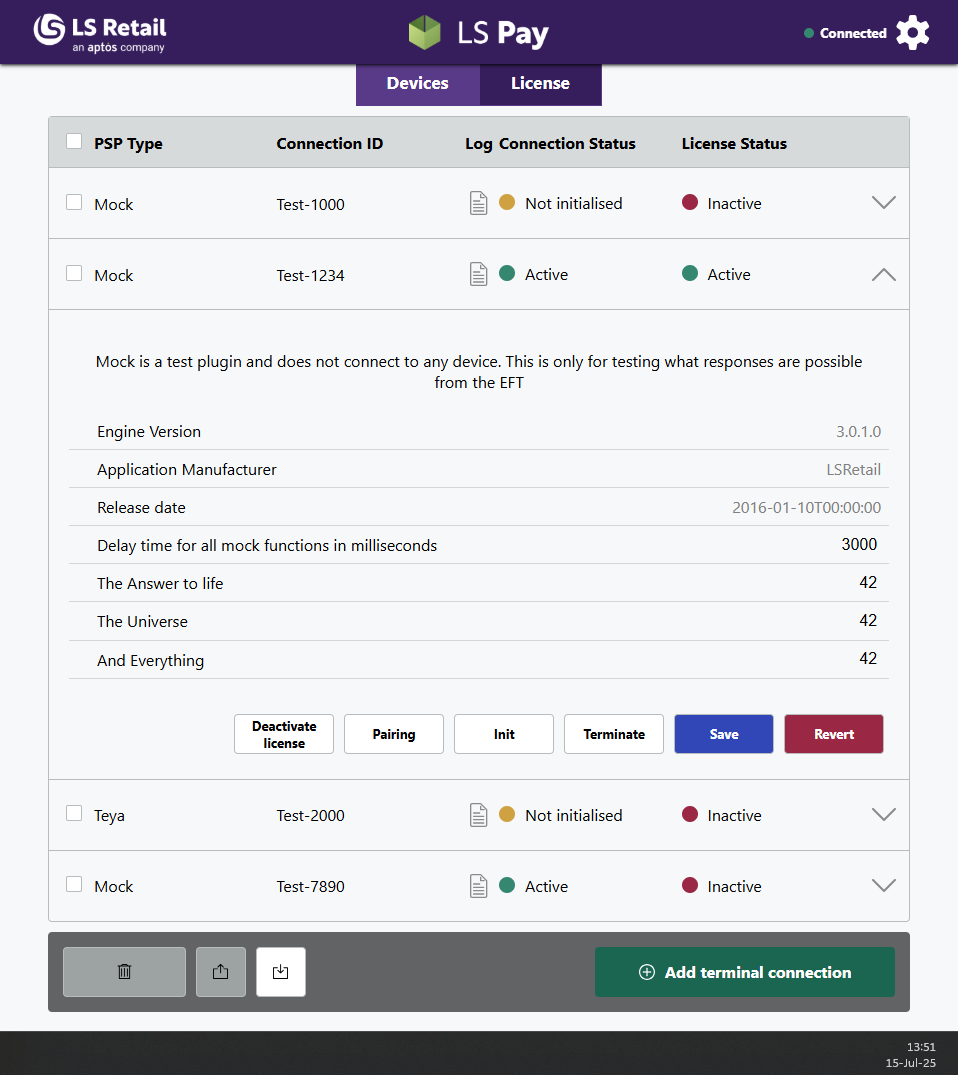The height and width of the screenshot is (1075, 958).
Task: Click the import download icon button
Action: [281, 972]
